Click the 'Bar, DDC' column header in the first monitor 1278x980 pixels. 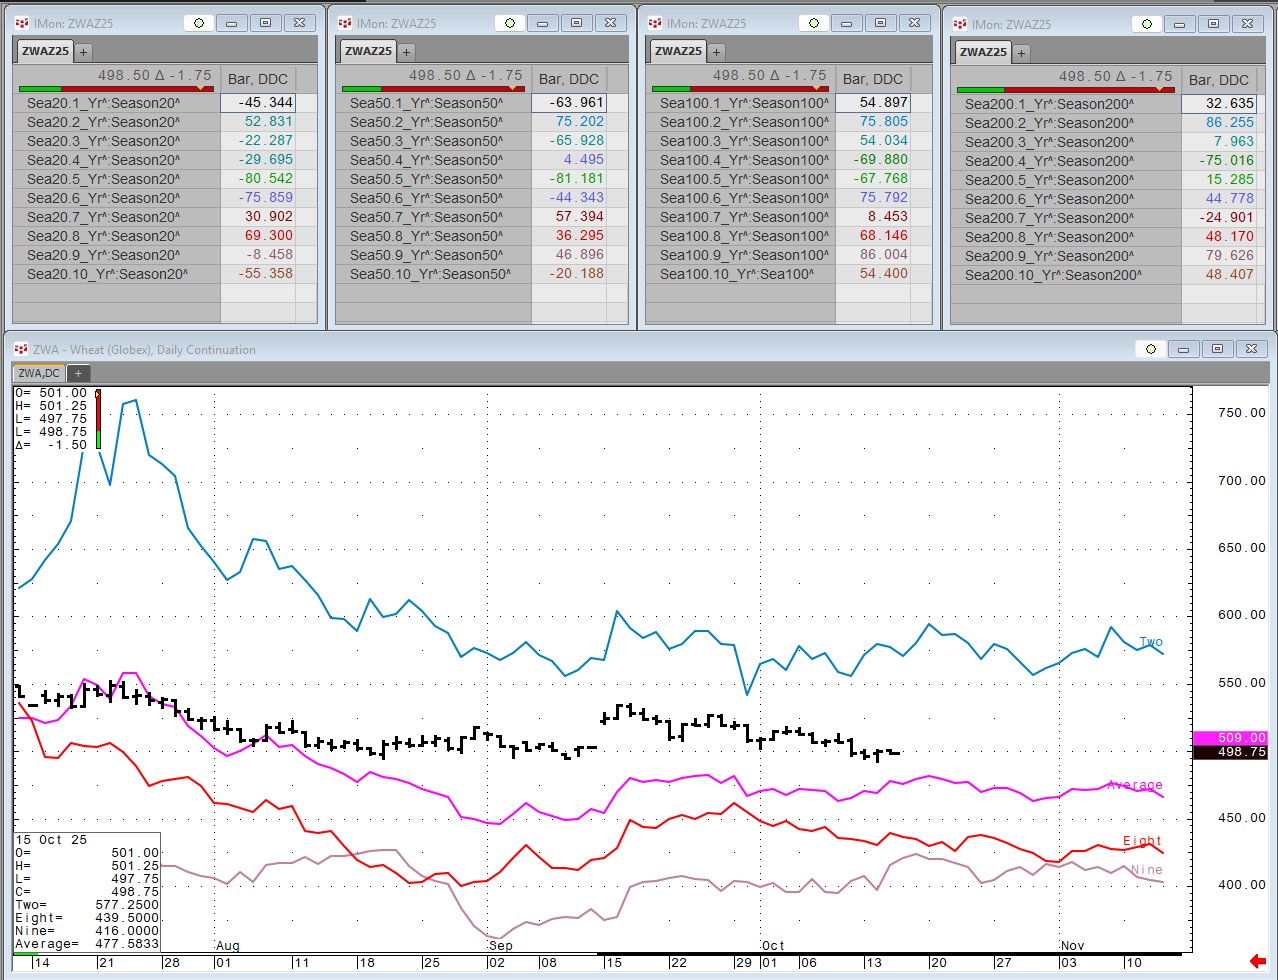tap(258, 79)
